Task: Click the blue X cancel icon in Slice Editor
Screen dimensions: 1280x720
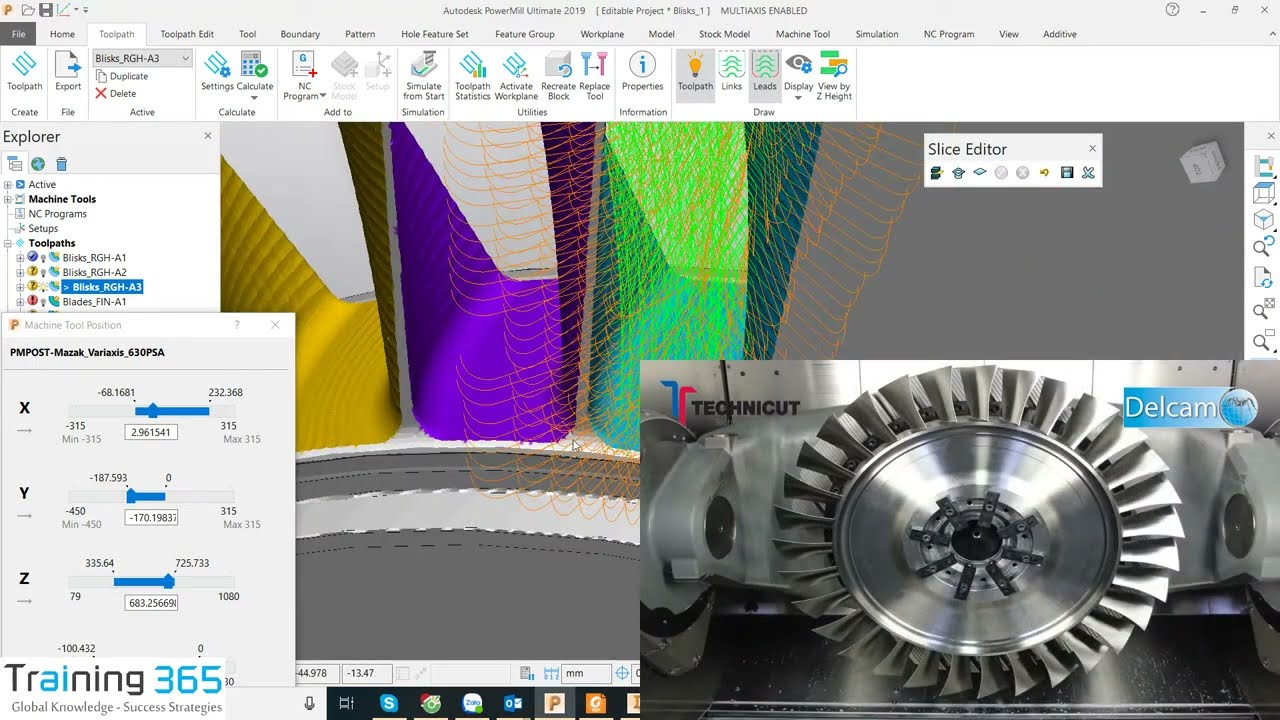Action: coord(1088,173)
